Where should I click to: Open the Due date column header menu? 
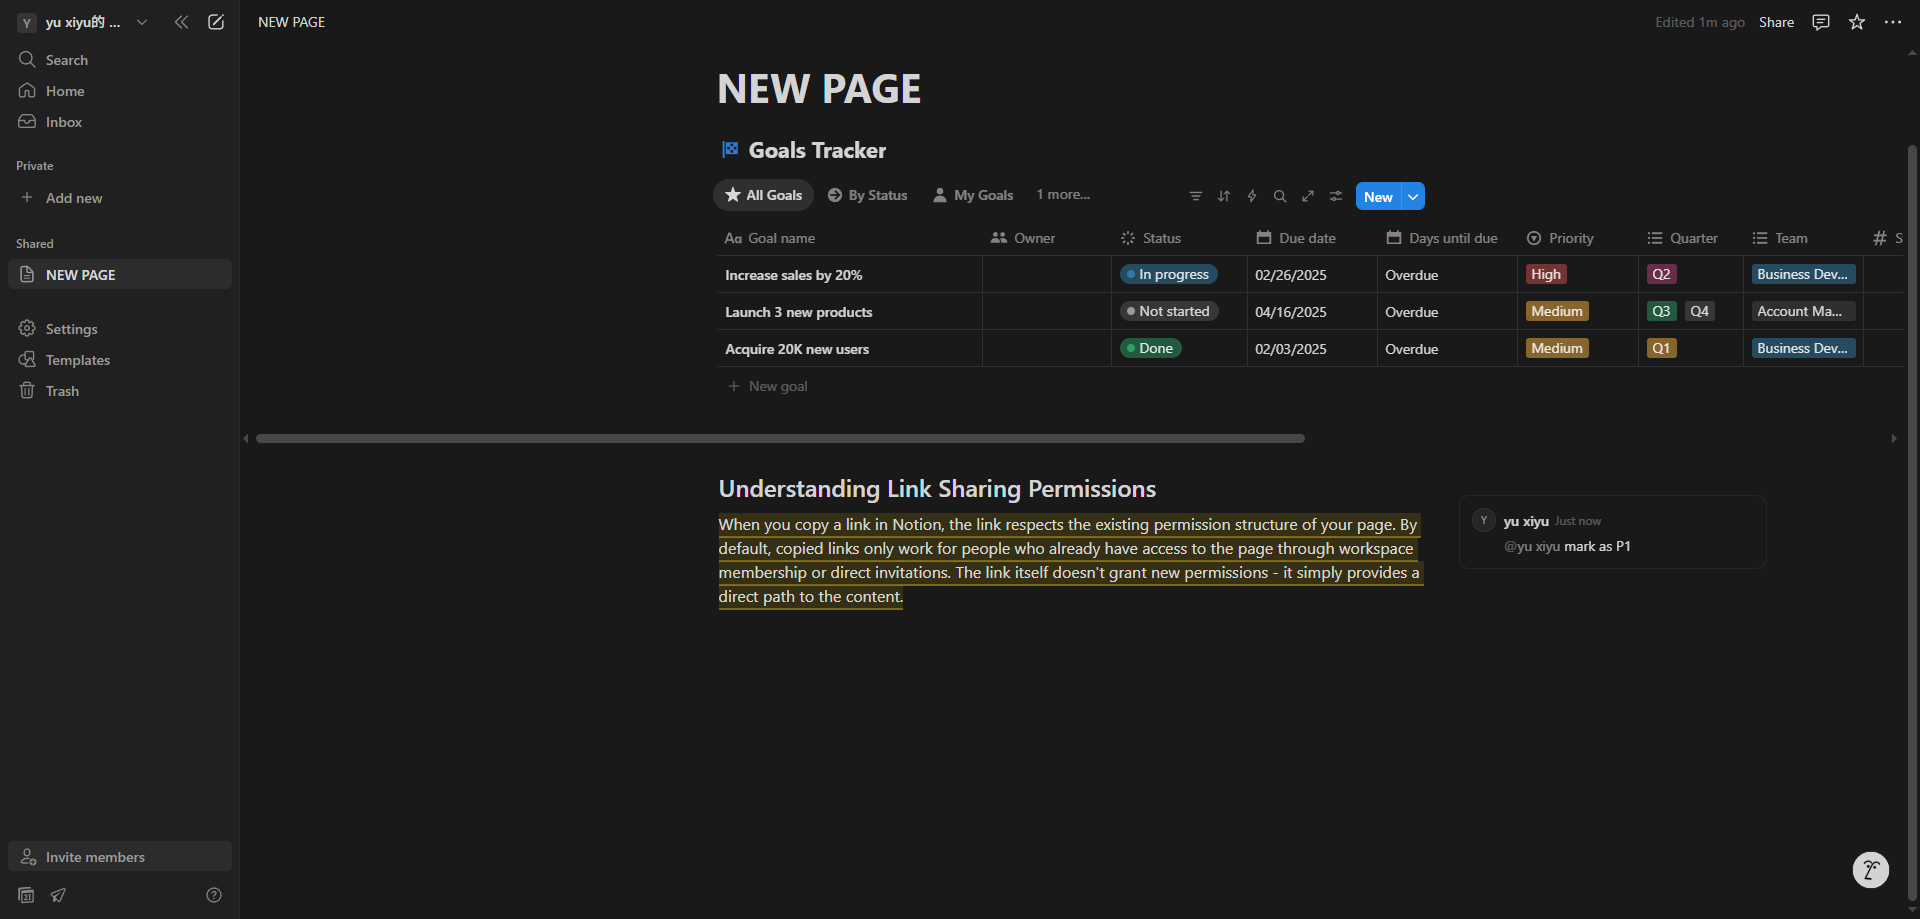(1313, 238)
